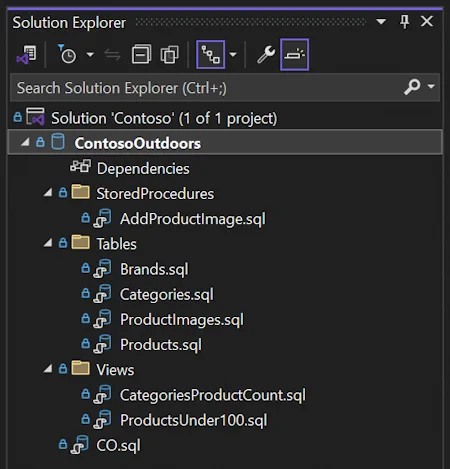Click CO.sql script icon
Viewport: 450px width, 469px height.
click(80, 445)
